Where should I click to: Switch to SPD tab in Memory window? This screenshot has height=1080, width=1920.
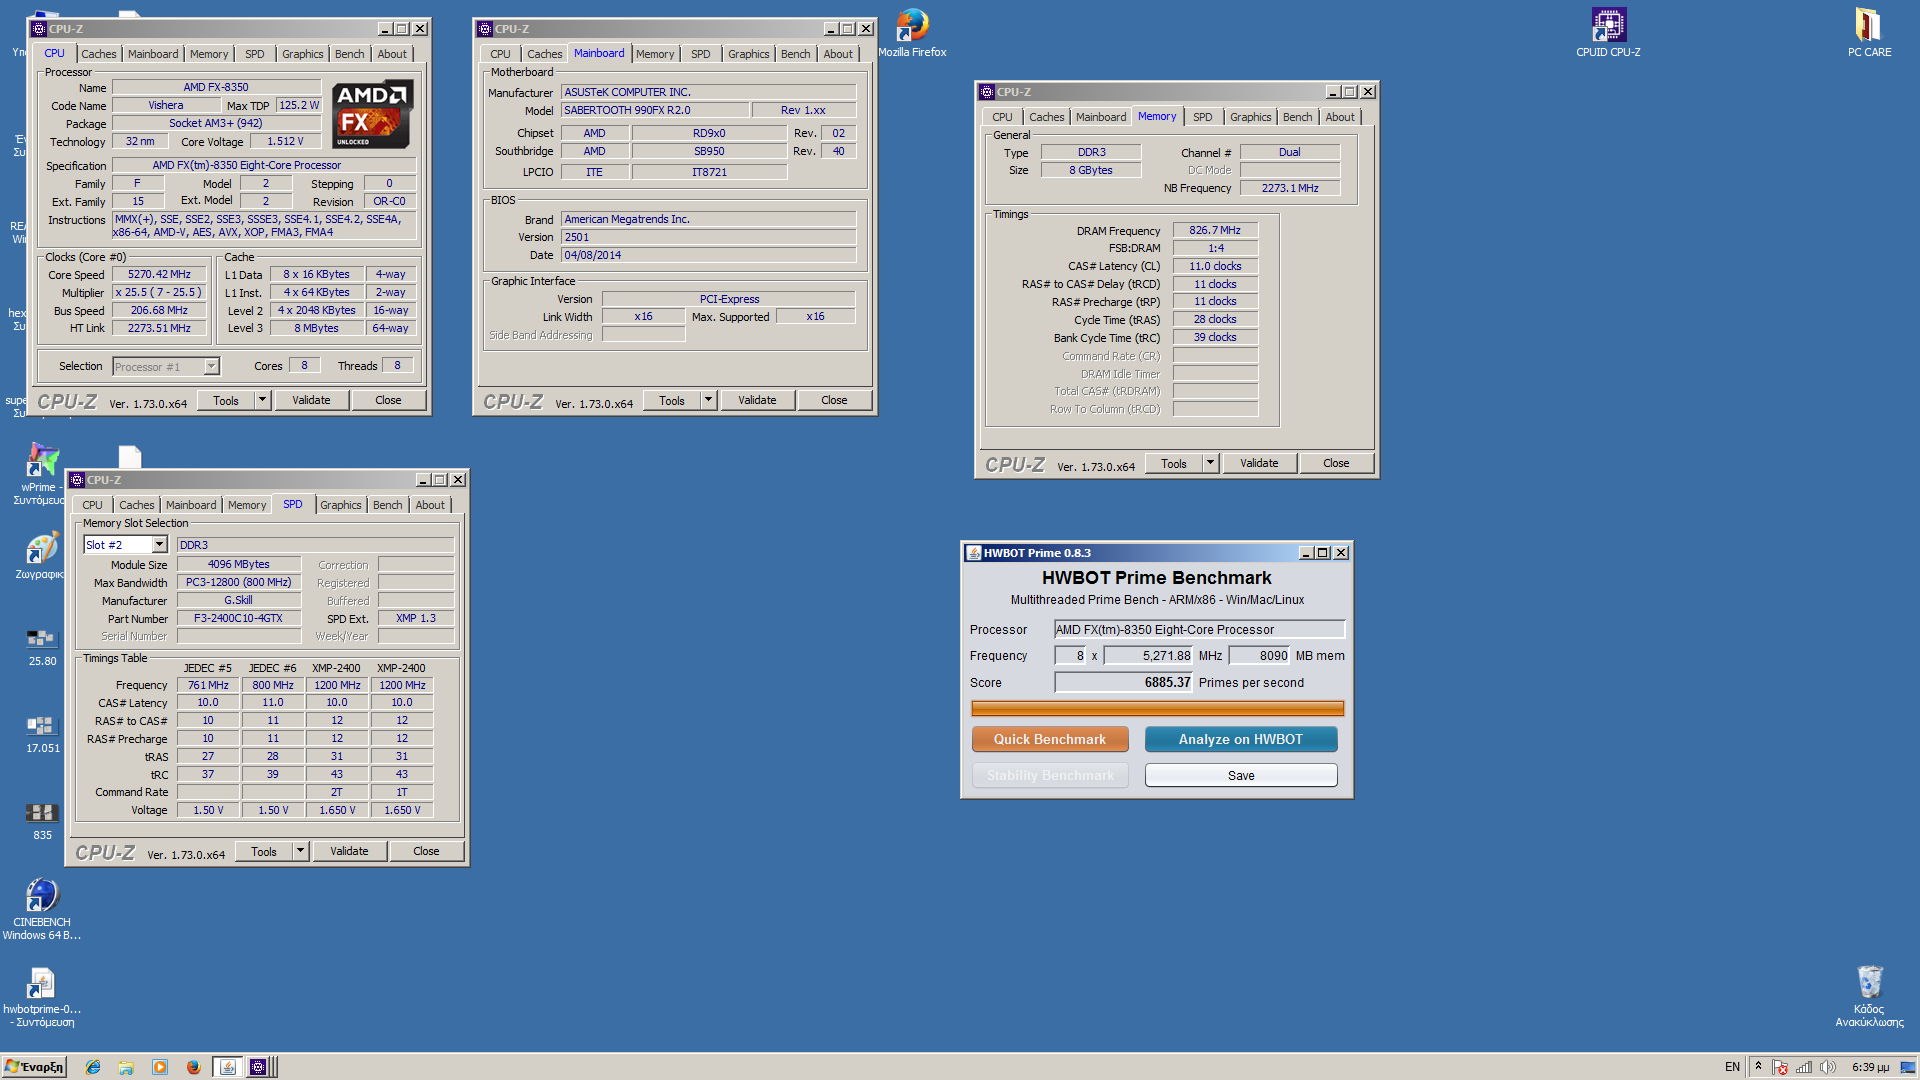click(x=1203, y=117)
